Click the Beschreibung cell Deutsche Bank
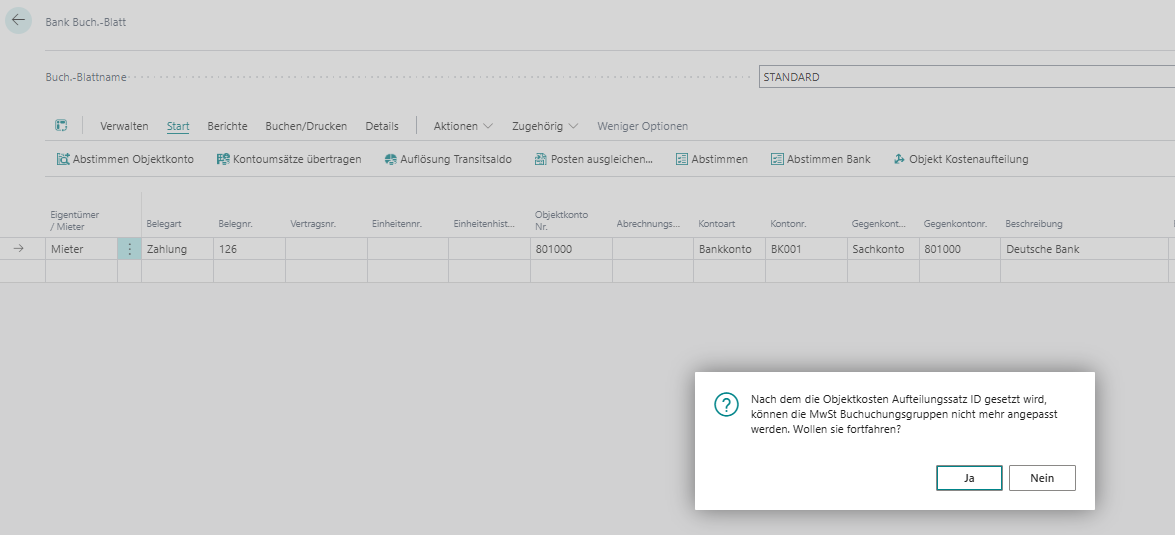This screenshot has height=535, width=1175. (1082, 249)
